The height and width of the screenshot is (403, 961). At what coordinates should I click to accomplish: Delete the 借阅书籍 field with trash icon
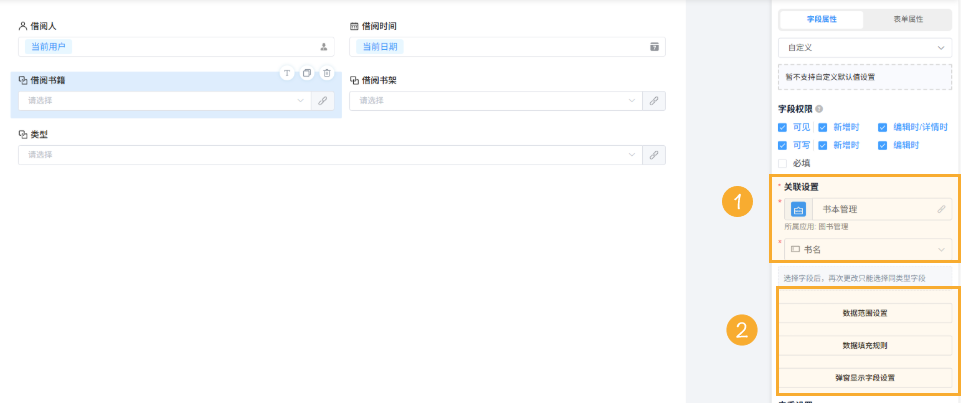(x=327, y=73)
